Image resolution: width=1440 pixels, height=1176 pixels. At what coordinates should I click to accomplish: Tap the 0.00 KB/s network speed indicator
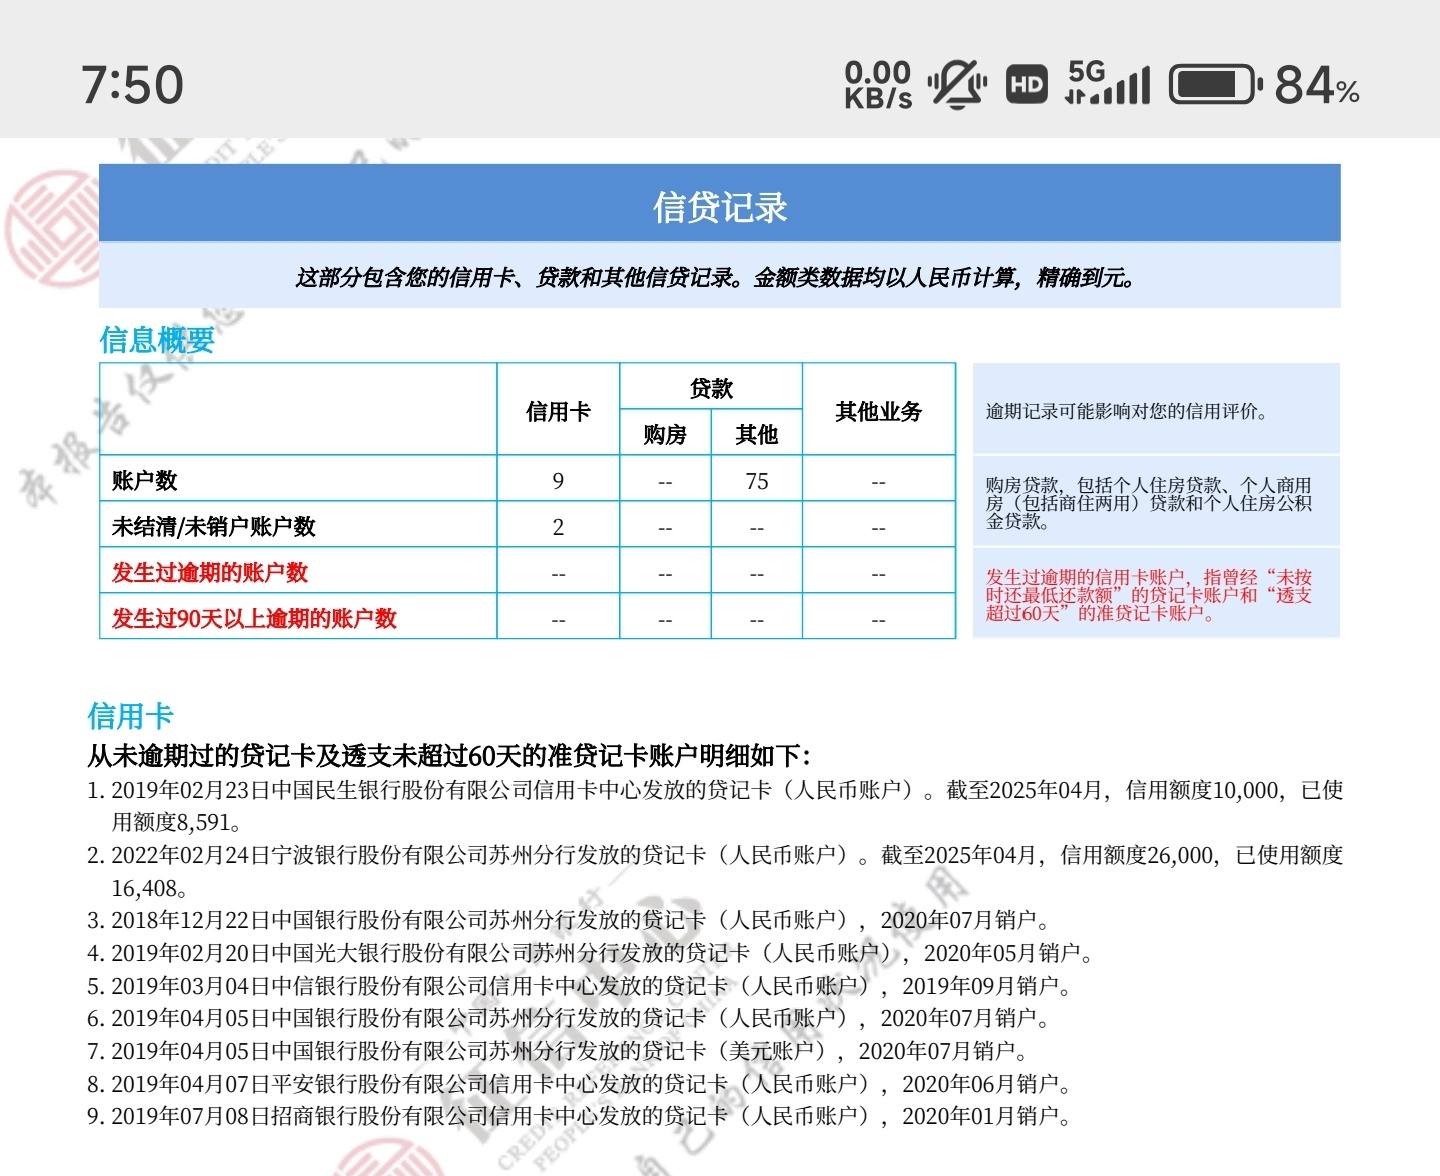coord(878,85)
